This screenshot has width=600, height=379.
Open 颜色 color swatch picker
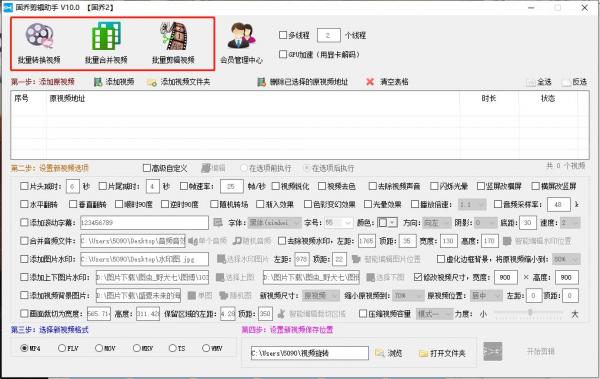coord(387,222)
